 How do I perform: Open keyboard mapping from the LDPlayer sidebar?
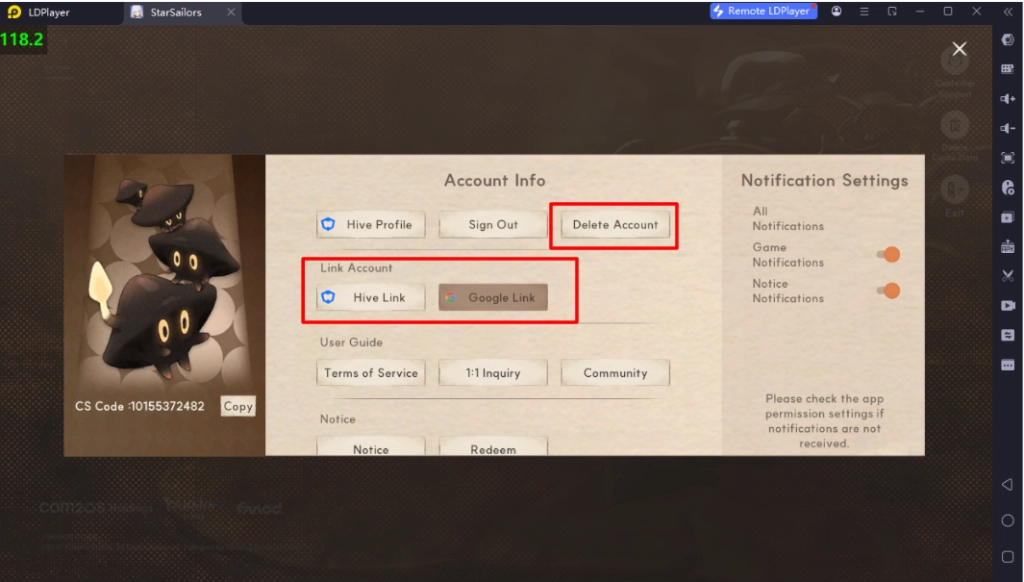click(1007, 69)
